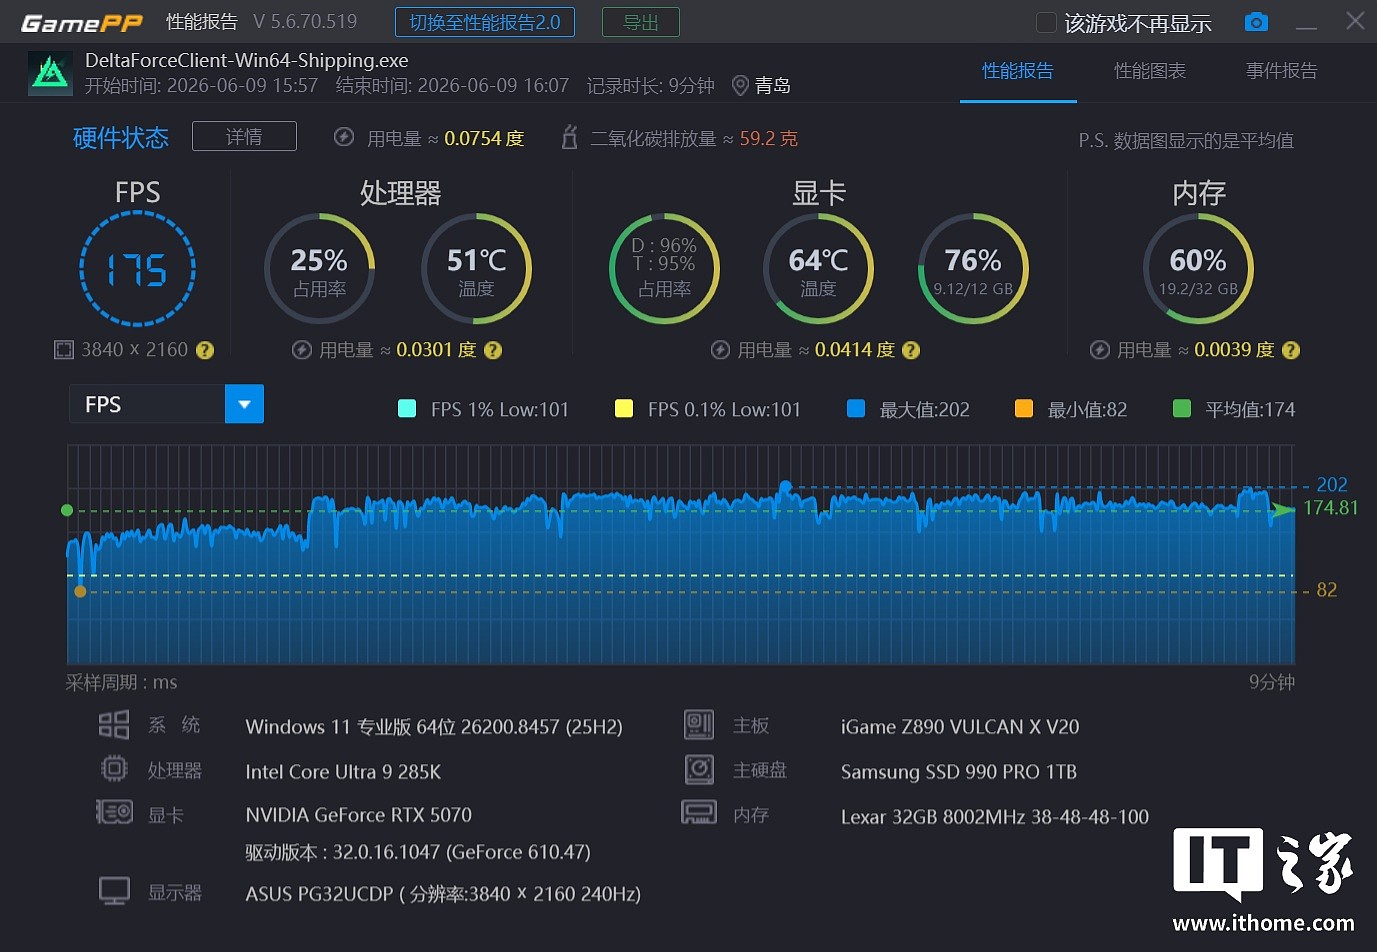Viewport: 1377px width, 952px height.
Task: Click the version V 5.6.70.519 text
Action: point(305,22)
